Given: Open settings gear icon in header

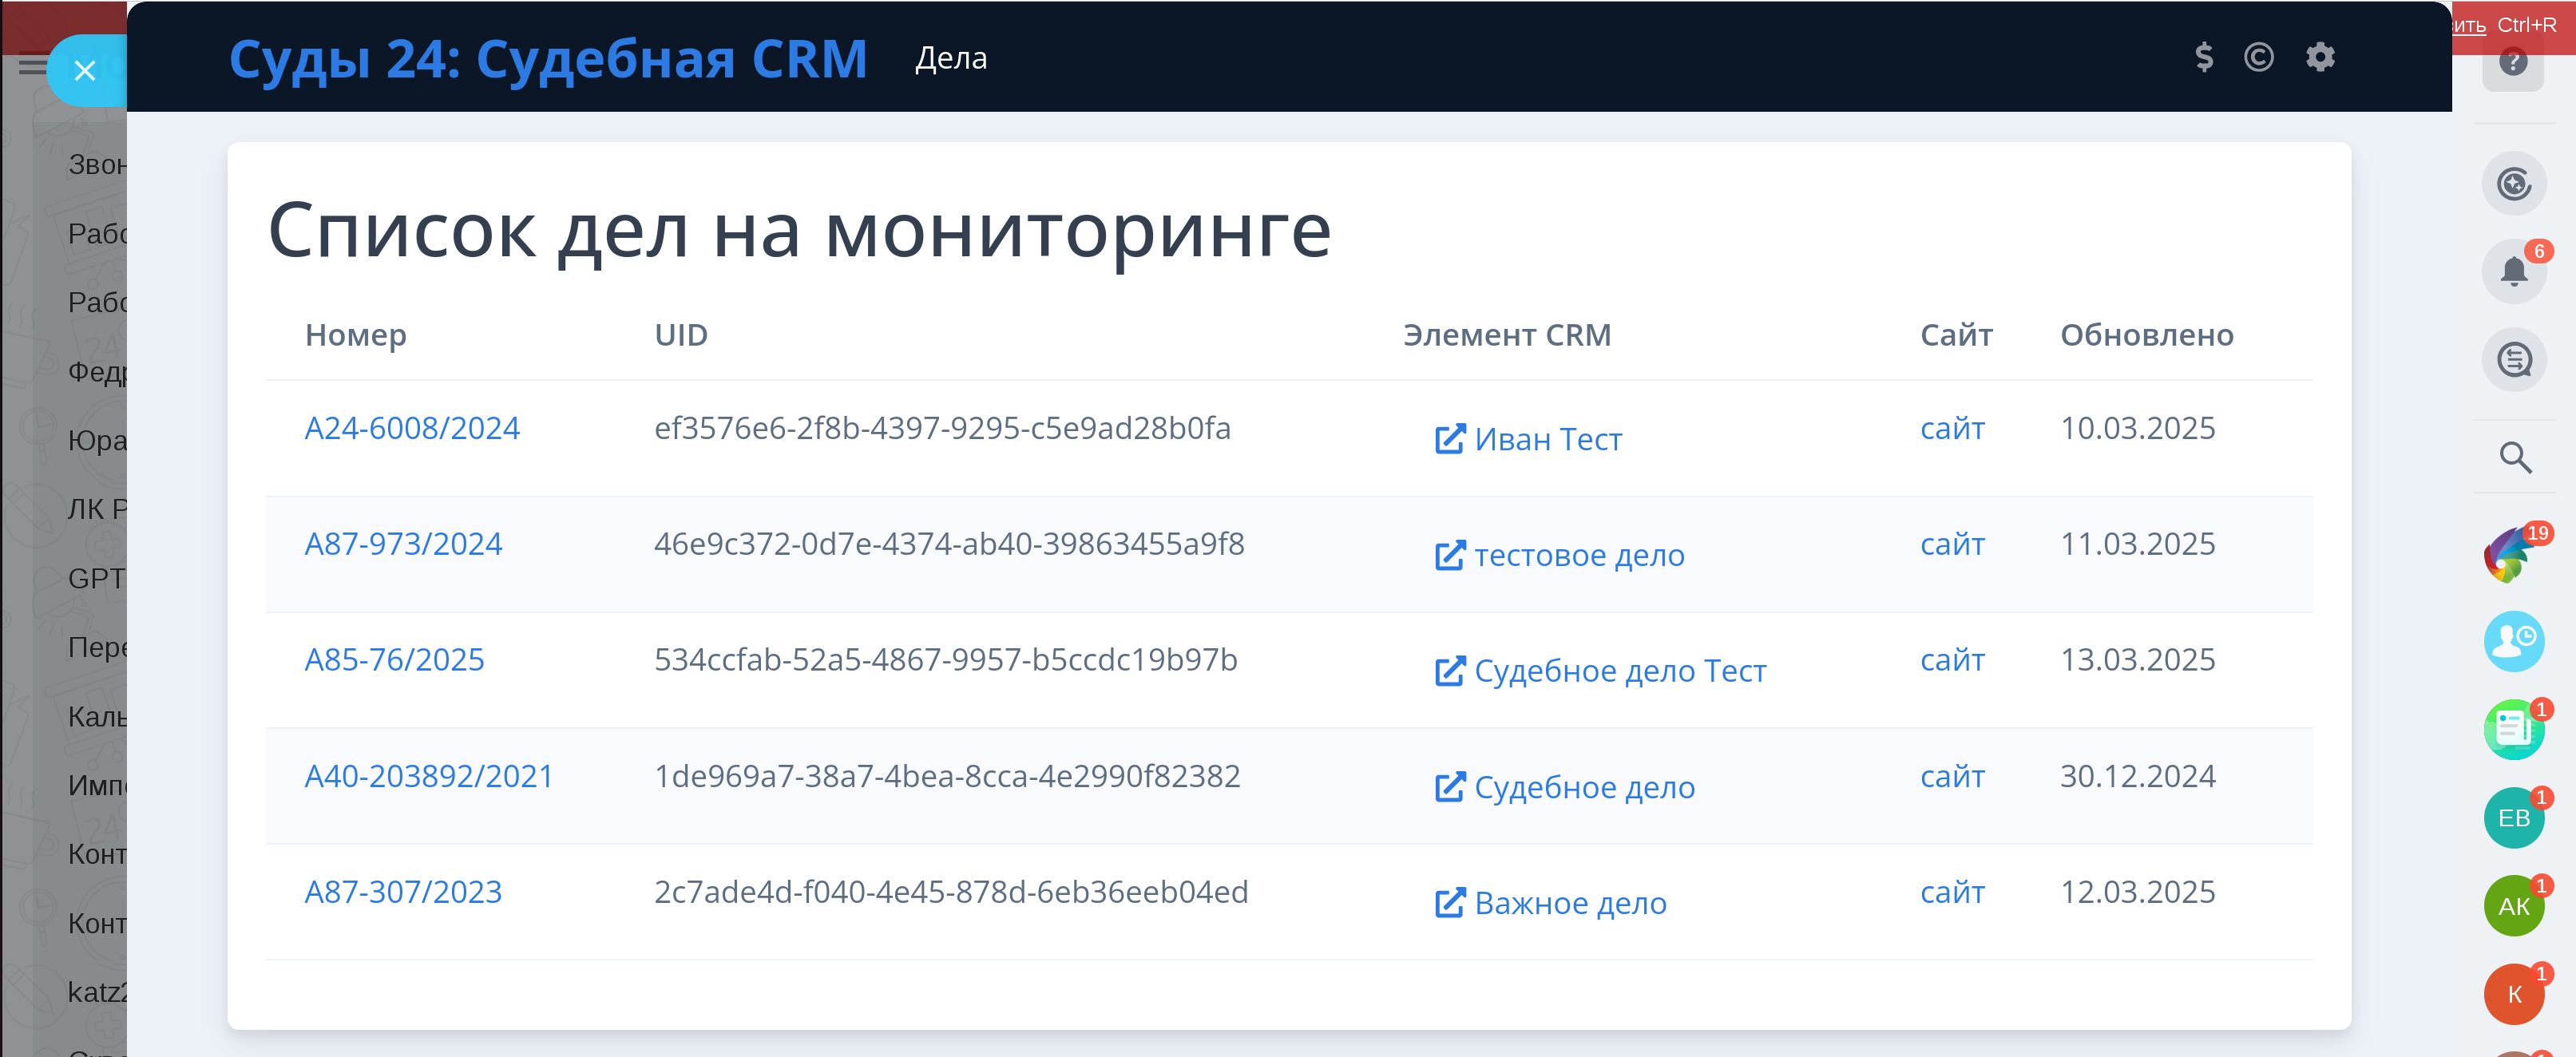Looking at the screenshot, I should [x=2320, y=57].
